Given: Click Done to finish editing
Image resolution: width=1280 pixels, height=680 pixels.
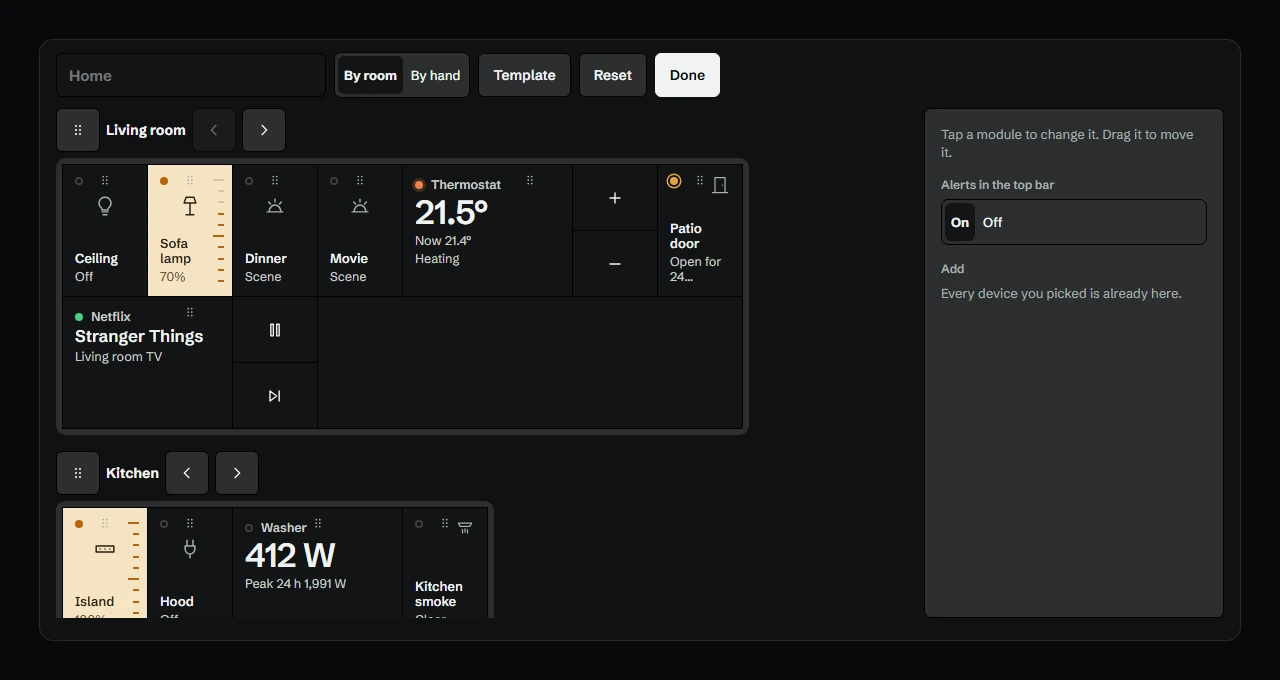Looking at the screenshot, I should point(687,75).
